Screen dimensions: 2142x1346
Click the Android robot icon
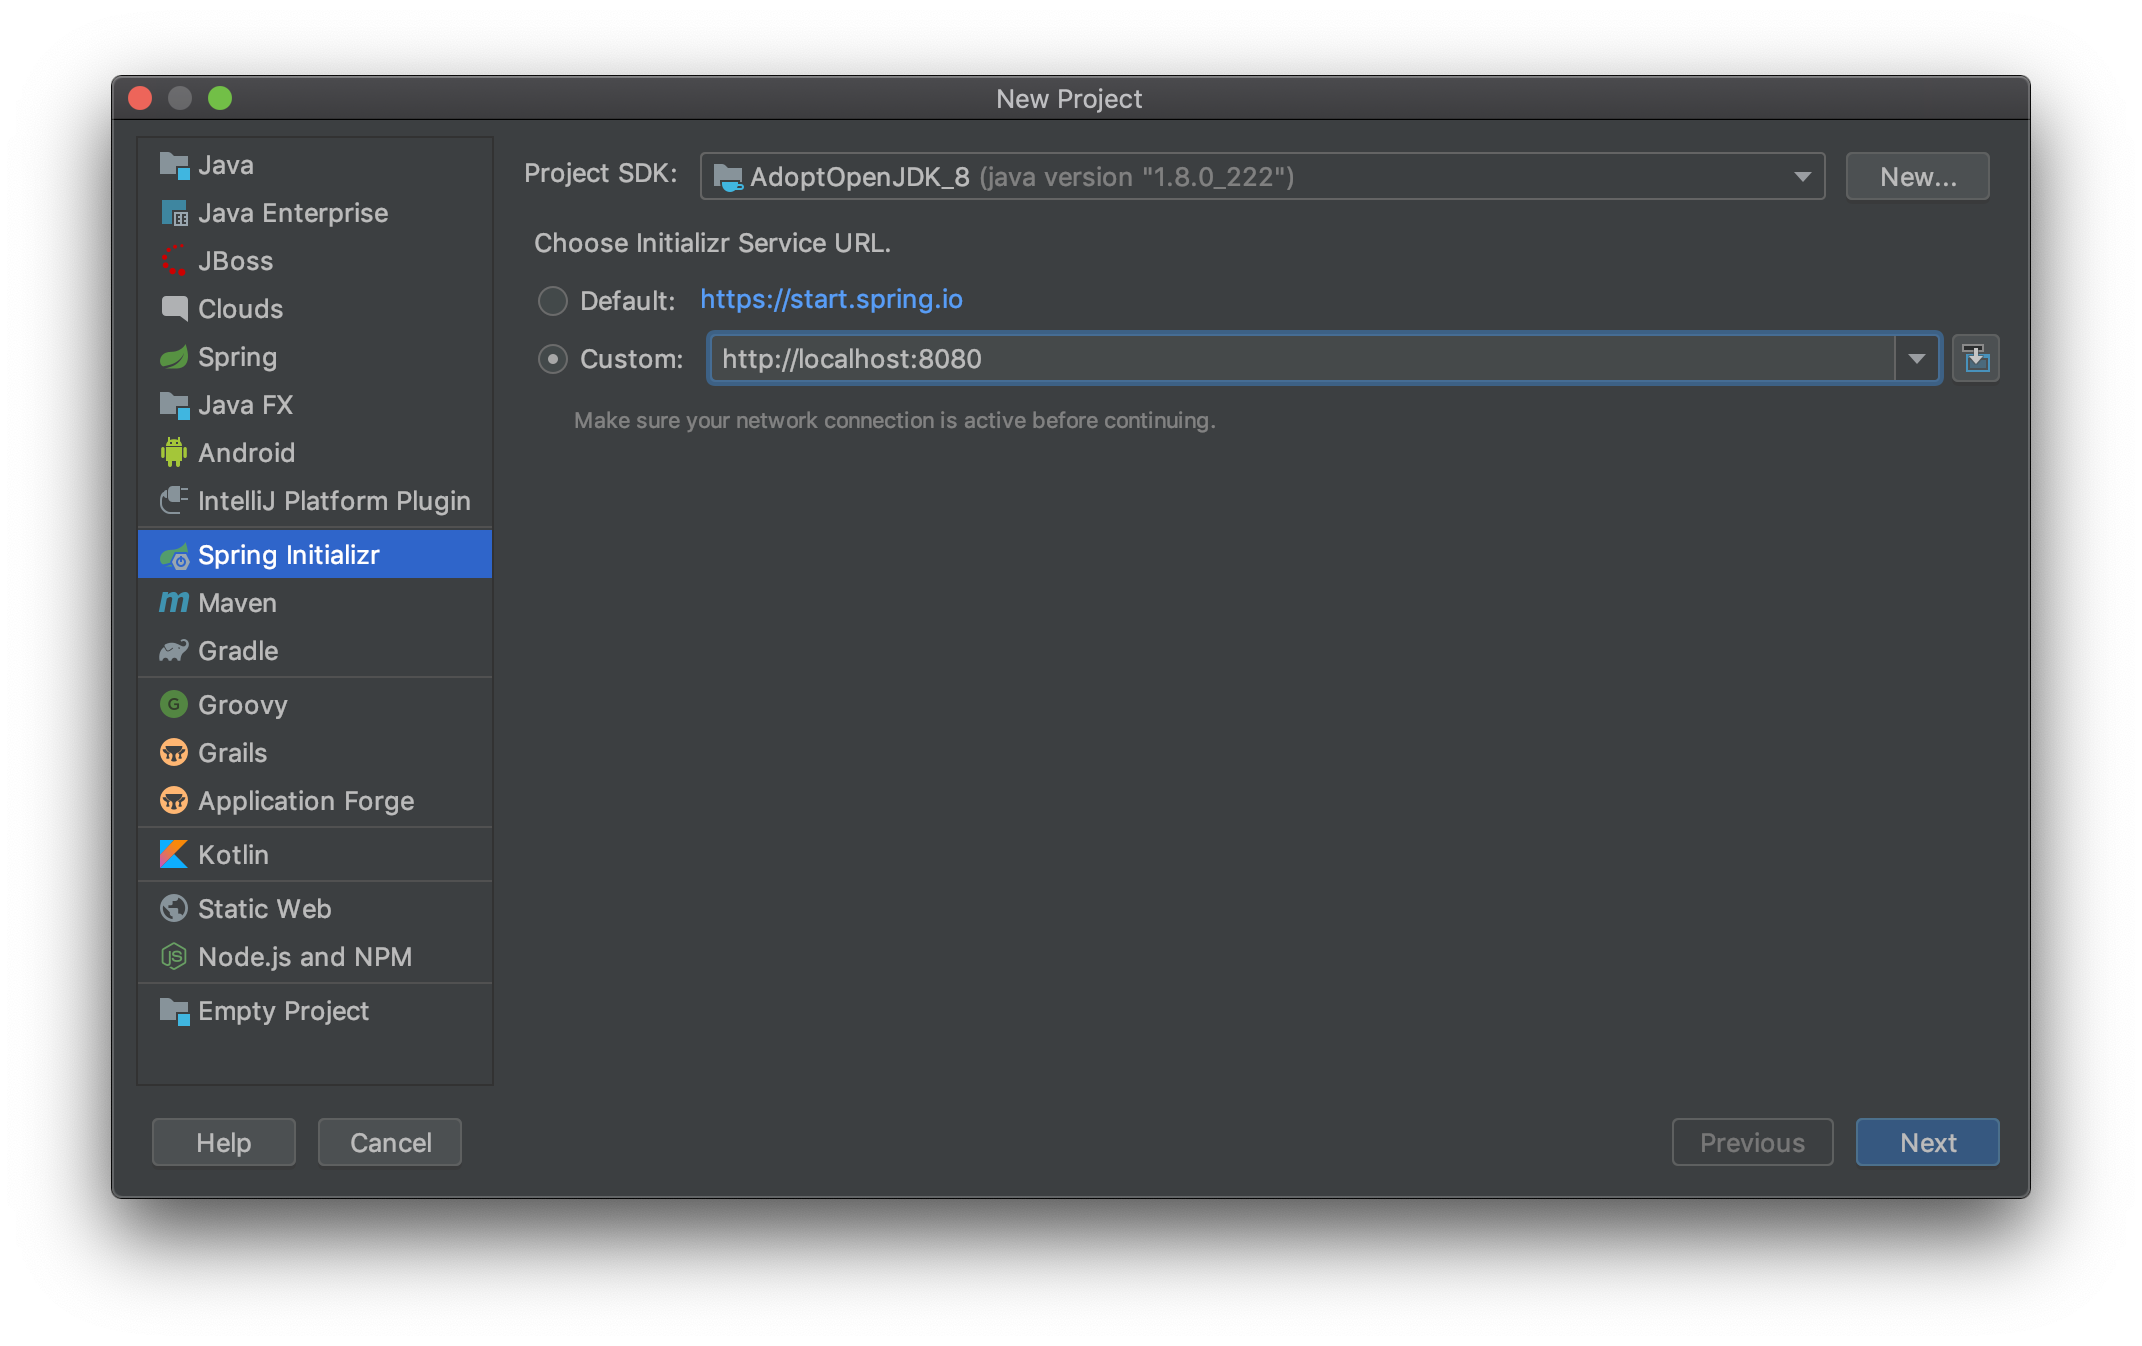pos(174,452)
